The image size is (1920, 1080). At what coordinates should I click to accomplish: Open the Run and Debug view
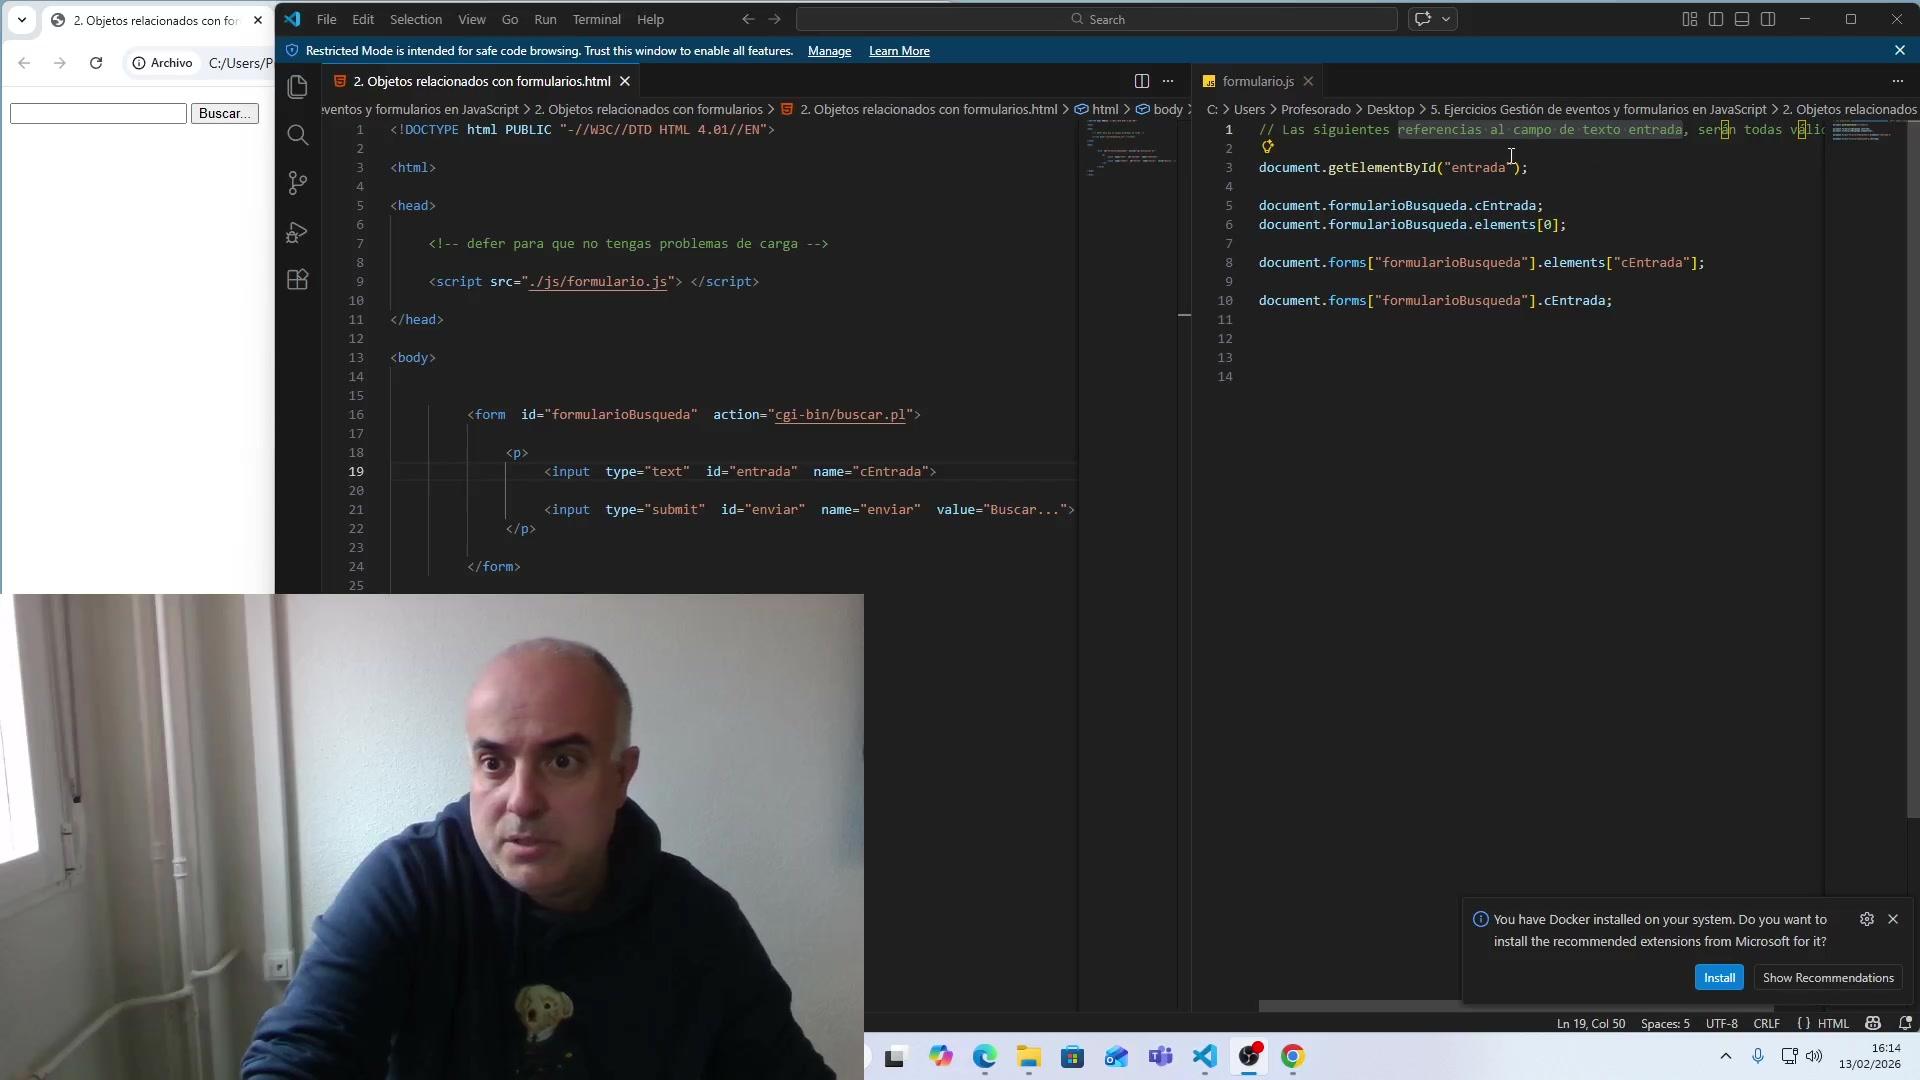297,232
